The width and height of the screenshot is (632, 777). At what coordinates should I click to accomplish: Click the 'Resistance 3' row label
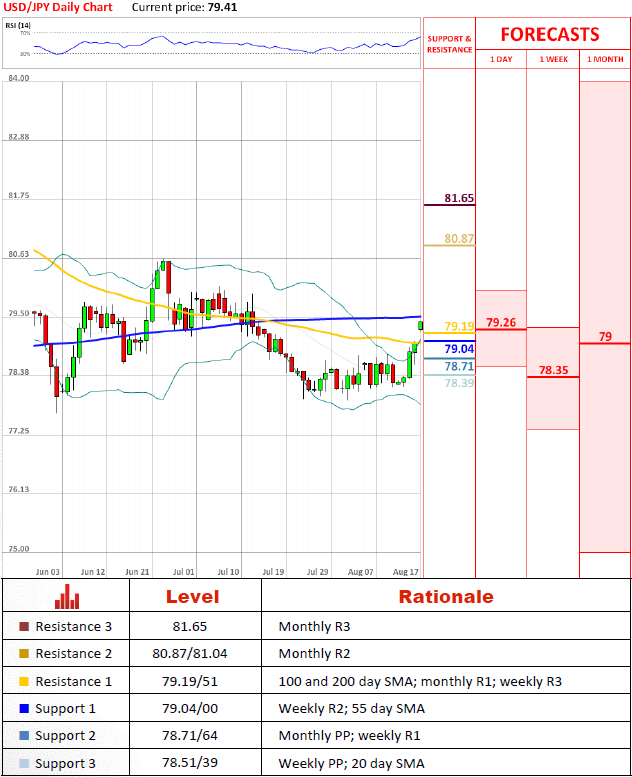click(73, 626)
